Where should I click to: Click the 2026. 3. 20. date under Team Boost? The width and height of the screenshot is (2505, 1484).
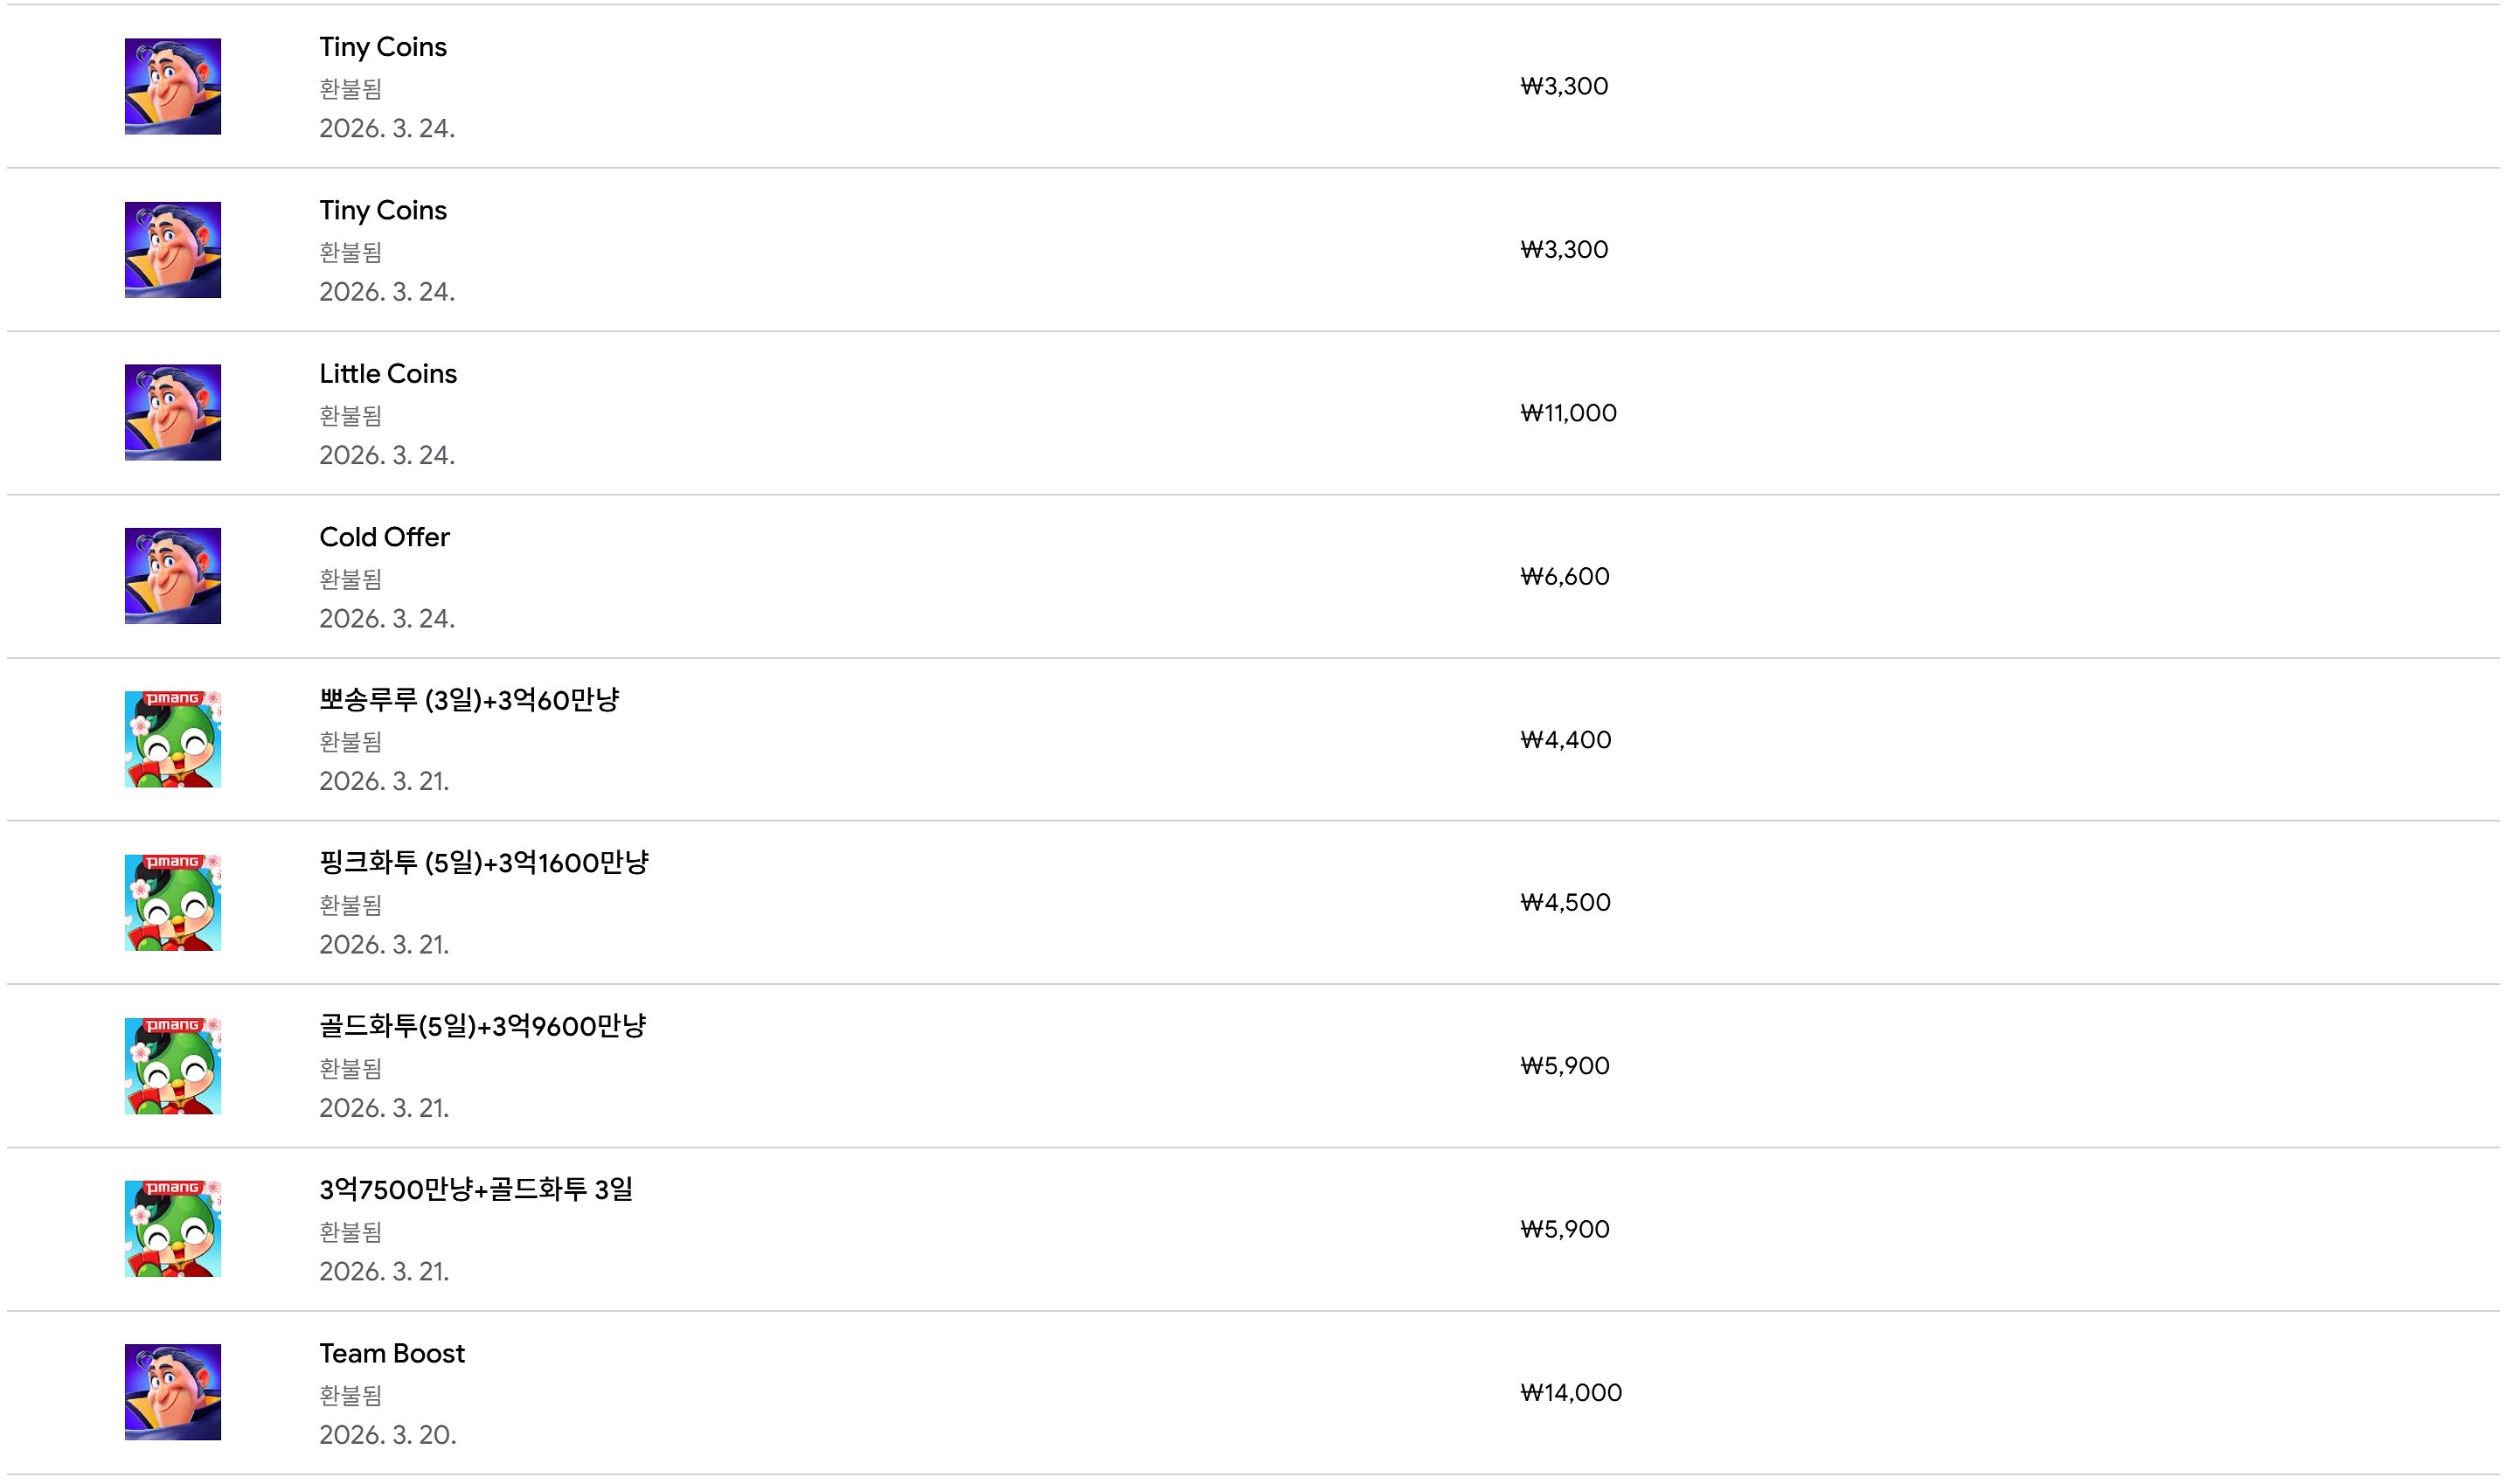pos(387,1434)
